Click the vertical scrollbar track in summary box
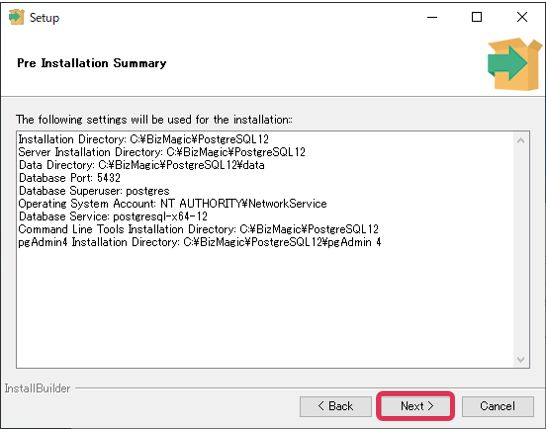 [521, 250]
